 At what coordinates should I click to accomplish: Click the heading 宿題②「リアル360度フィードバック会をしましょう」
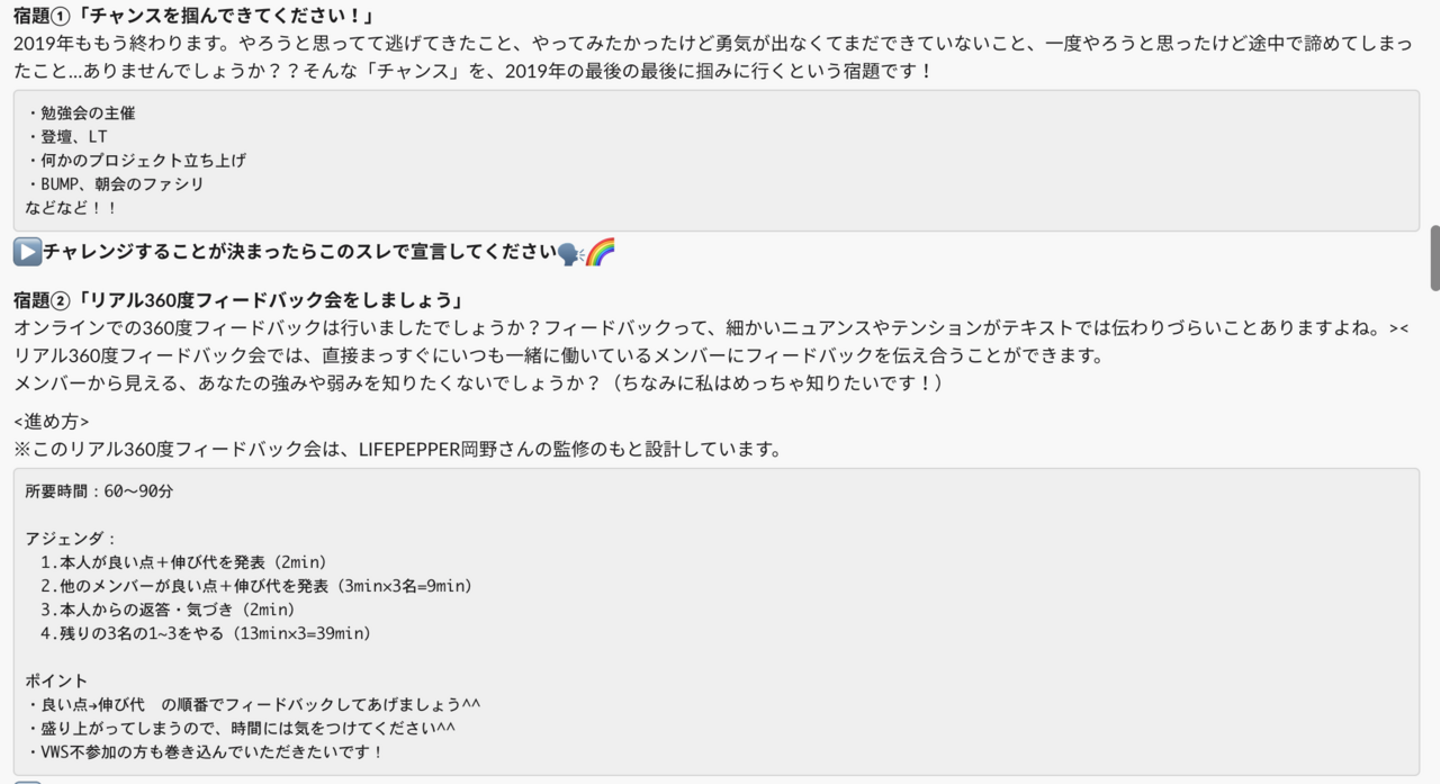(240, 301)
